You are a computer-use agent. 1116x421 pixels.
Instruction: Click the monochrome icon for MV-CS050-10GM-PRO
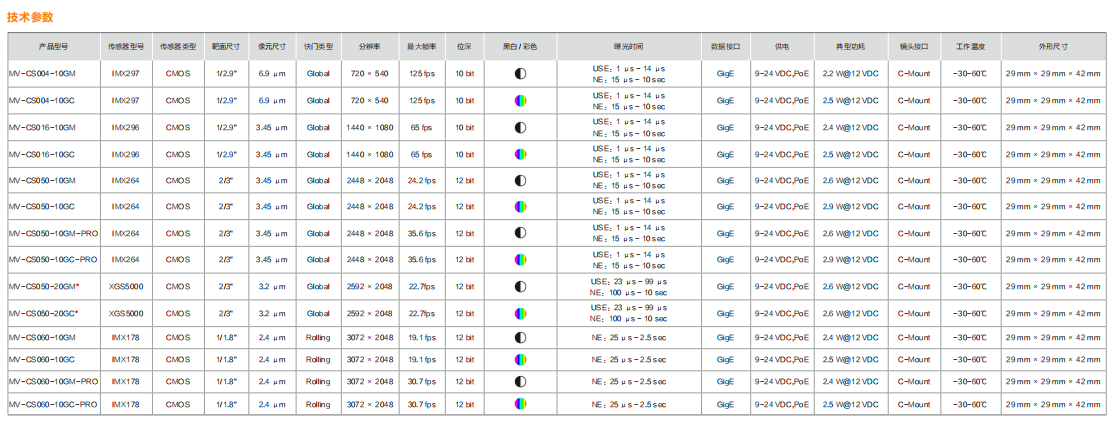[520, 233]
